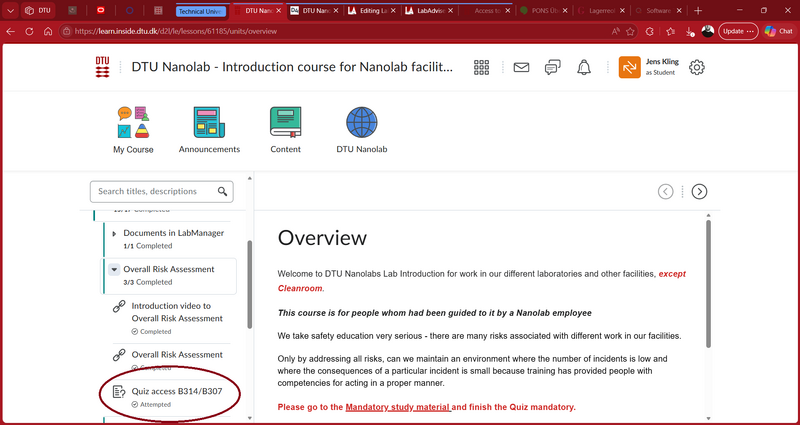
Task: Open the settings gear in course header
Action: tap(696, 67)
